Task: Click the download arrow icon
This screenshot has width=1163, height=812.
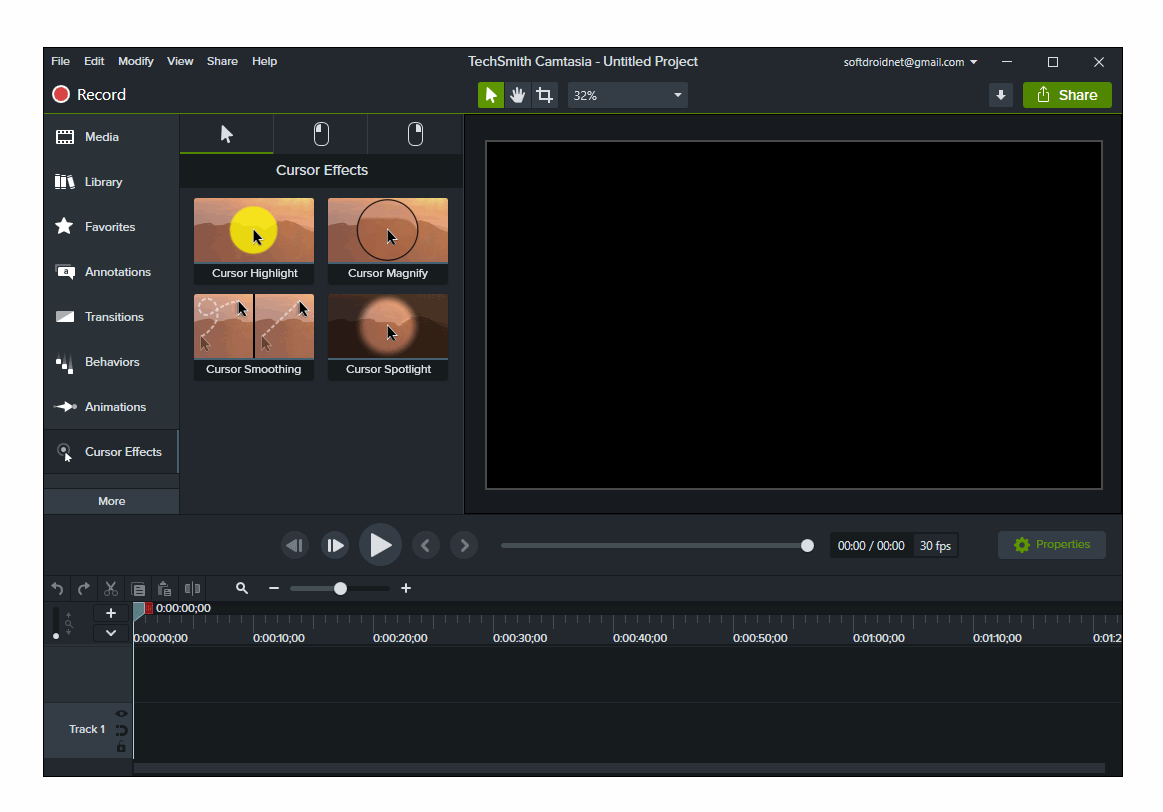Action: tap(1001, 95)
